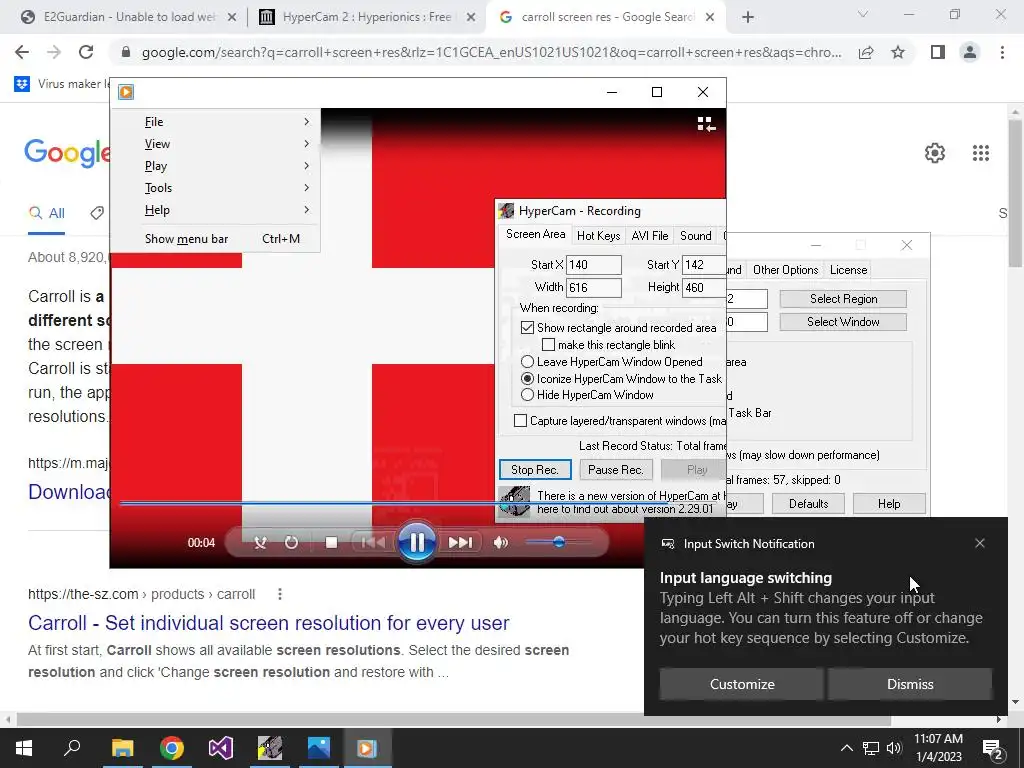The width and height of the screenshot is (1024, 768).
Task: Open Windows Start menu
Action: point(24,748)
